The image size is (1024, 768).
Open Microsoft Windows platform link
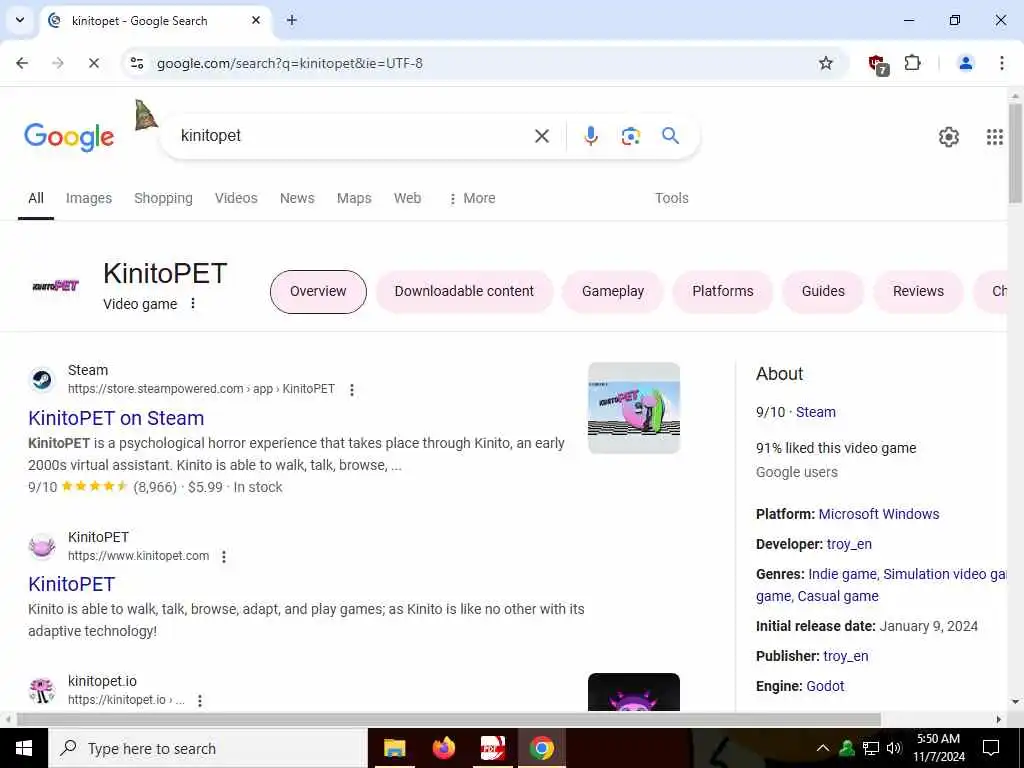click(878, 514)
